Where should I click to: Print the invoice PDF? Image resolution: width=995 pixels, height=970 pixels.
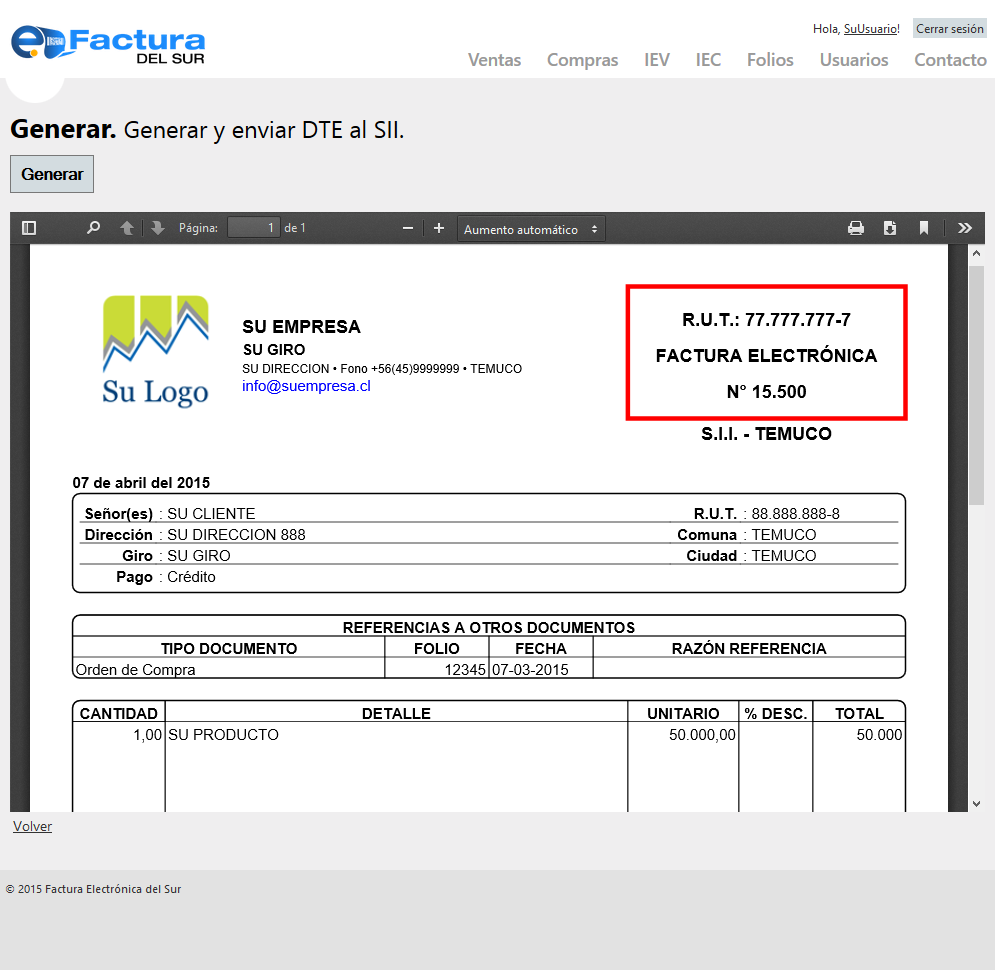[856, 228]
